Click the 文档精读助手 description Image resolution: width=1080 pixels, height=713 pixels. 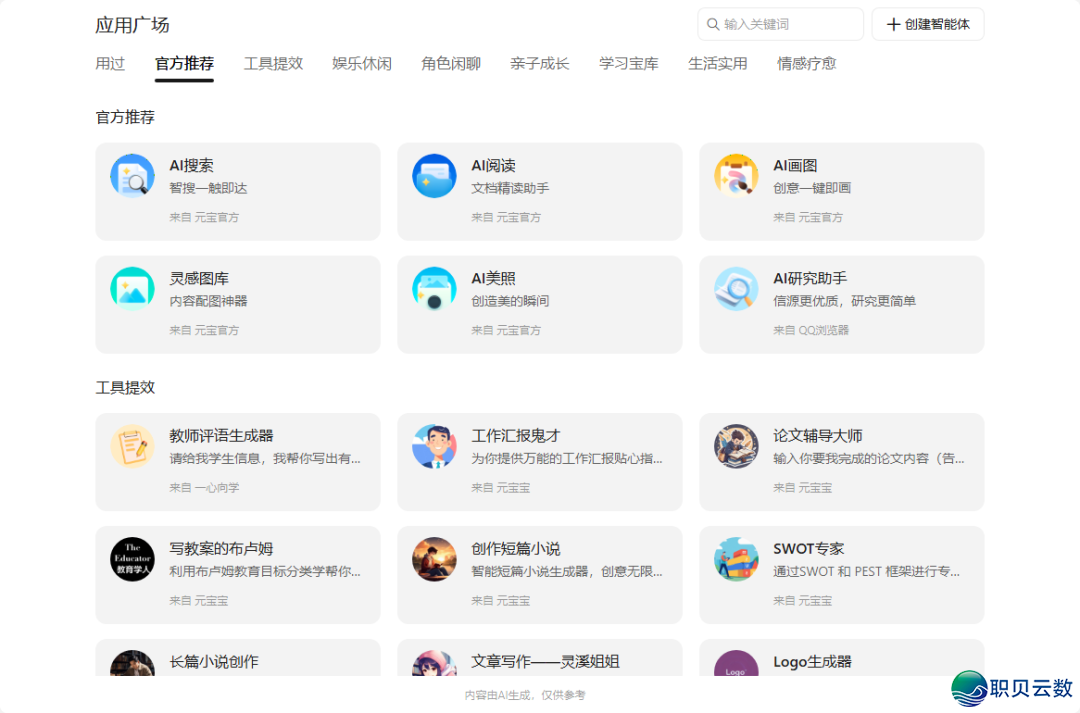point(510,188)
